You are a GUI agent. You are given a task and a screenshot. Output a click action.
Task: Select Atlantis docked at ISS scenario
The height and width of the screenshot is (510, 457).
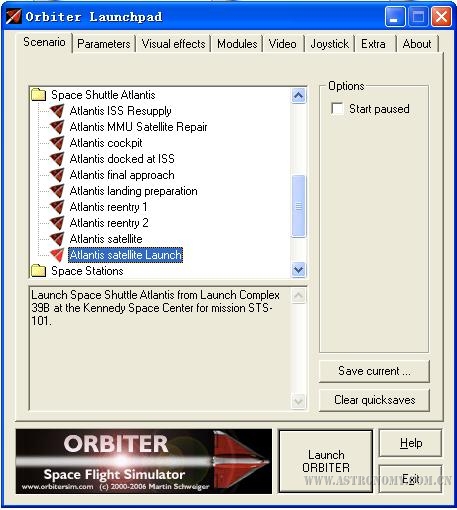pyautogui.click(x=122, y=159)
